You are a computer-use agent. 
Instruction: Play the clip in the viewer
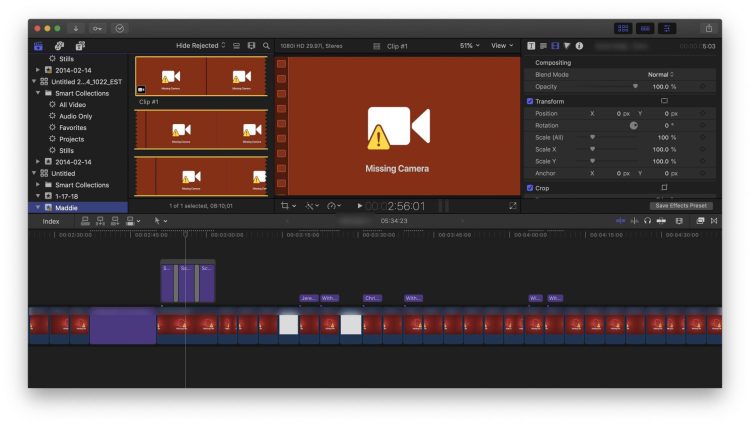359,206
